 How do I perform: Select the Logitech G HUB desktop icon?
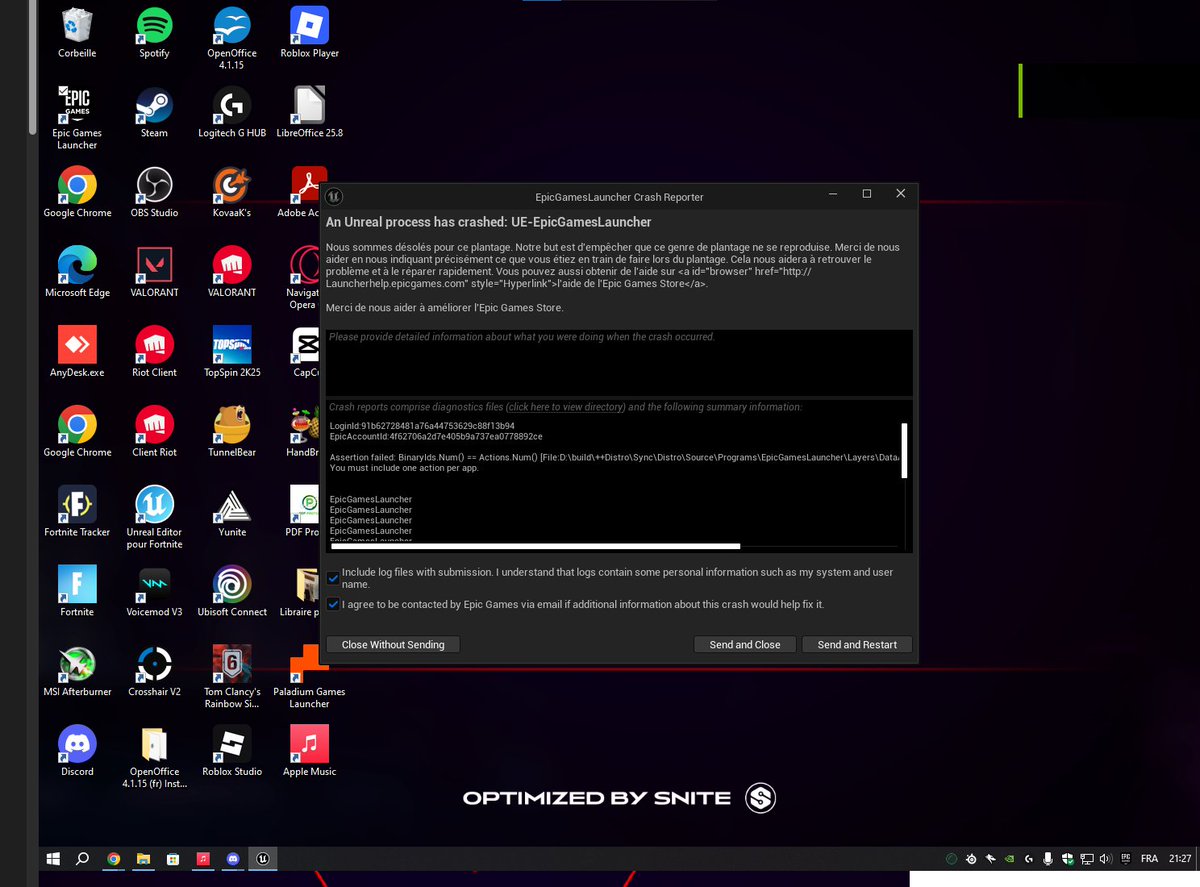[232, 112]
